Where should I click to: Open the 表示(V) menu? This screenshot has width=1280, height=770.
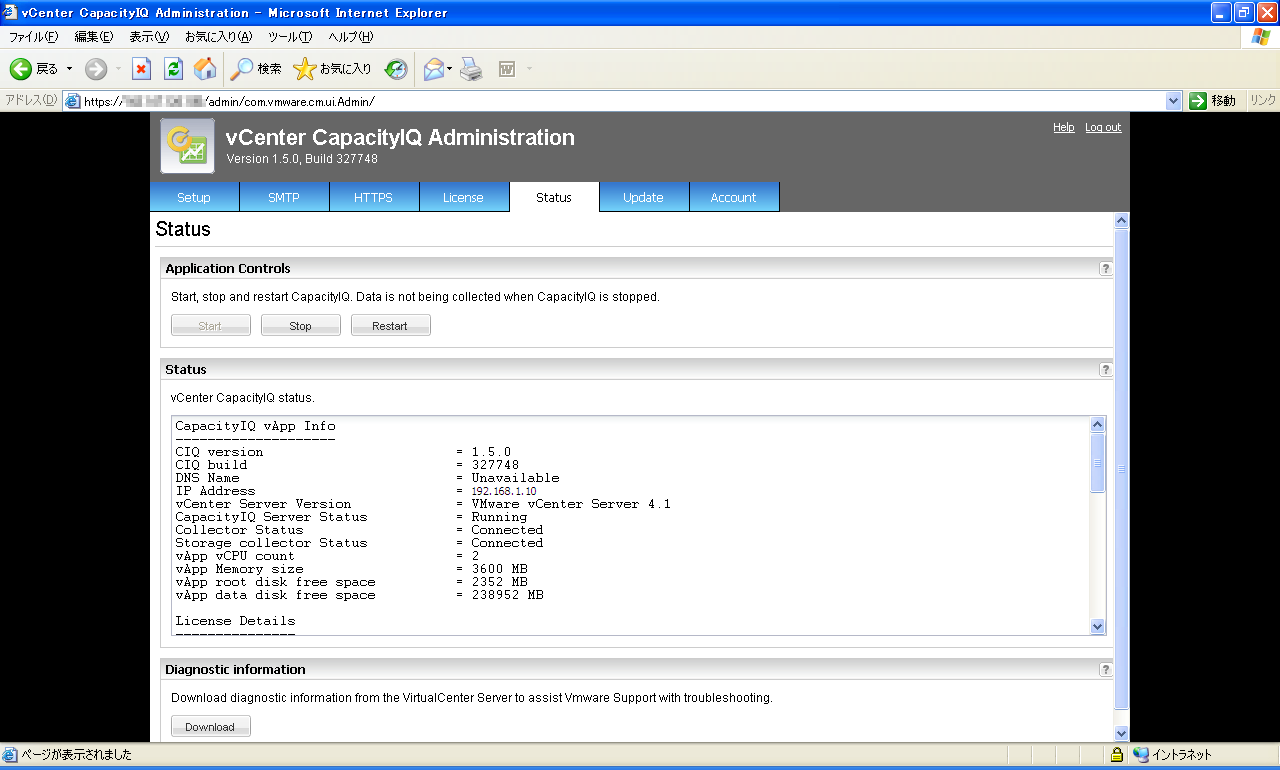point(149,37)
